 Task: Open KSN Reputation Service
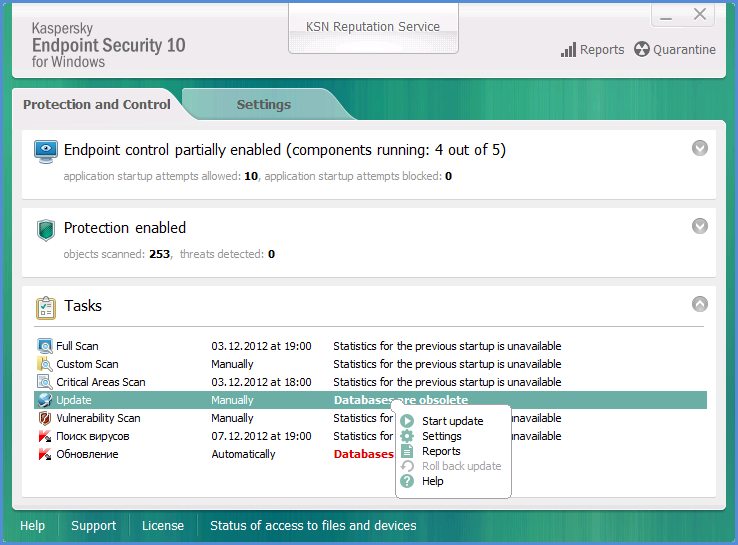372,27
